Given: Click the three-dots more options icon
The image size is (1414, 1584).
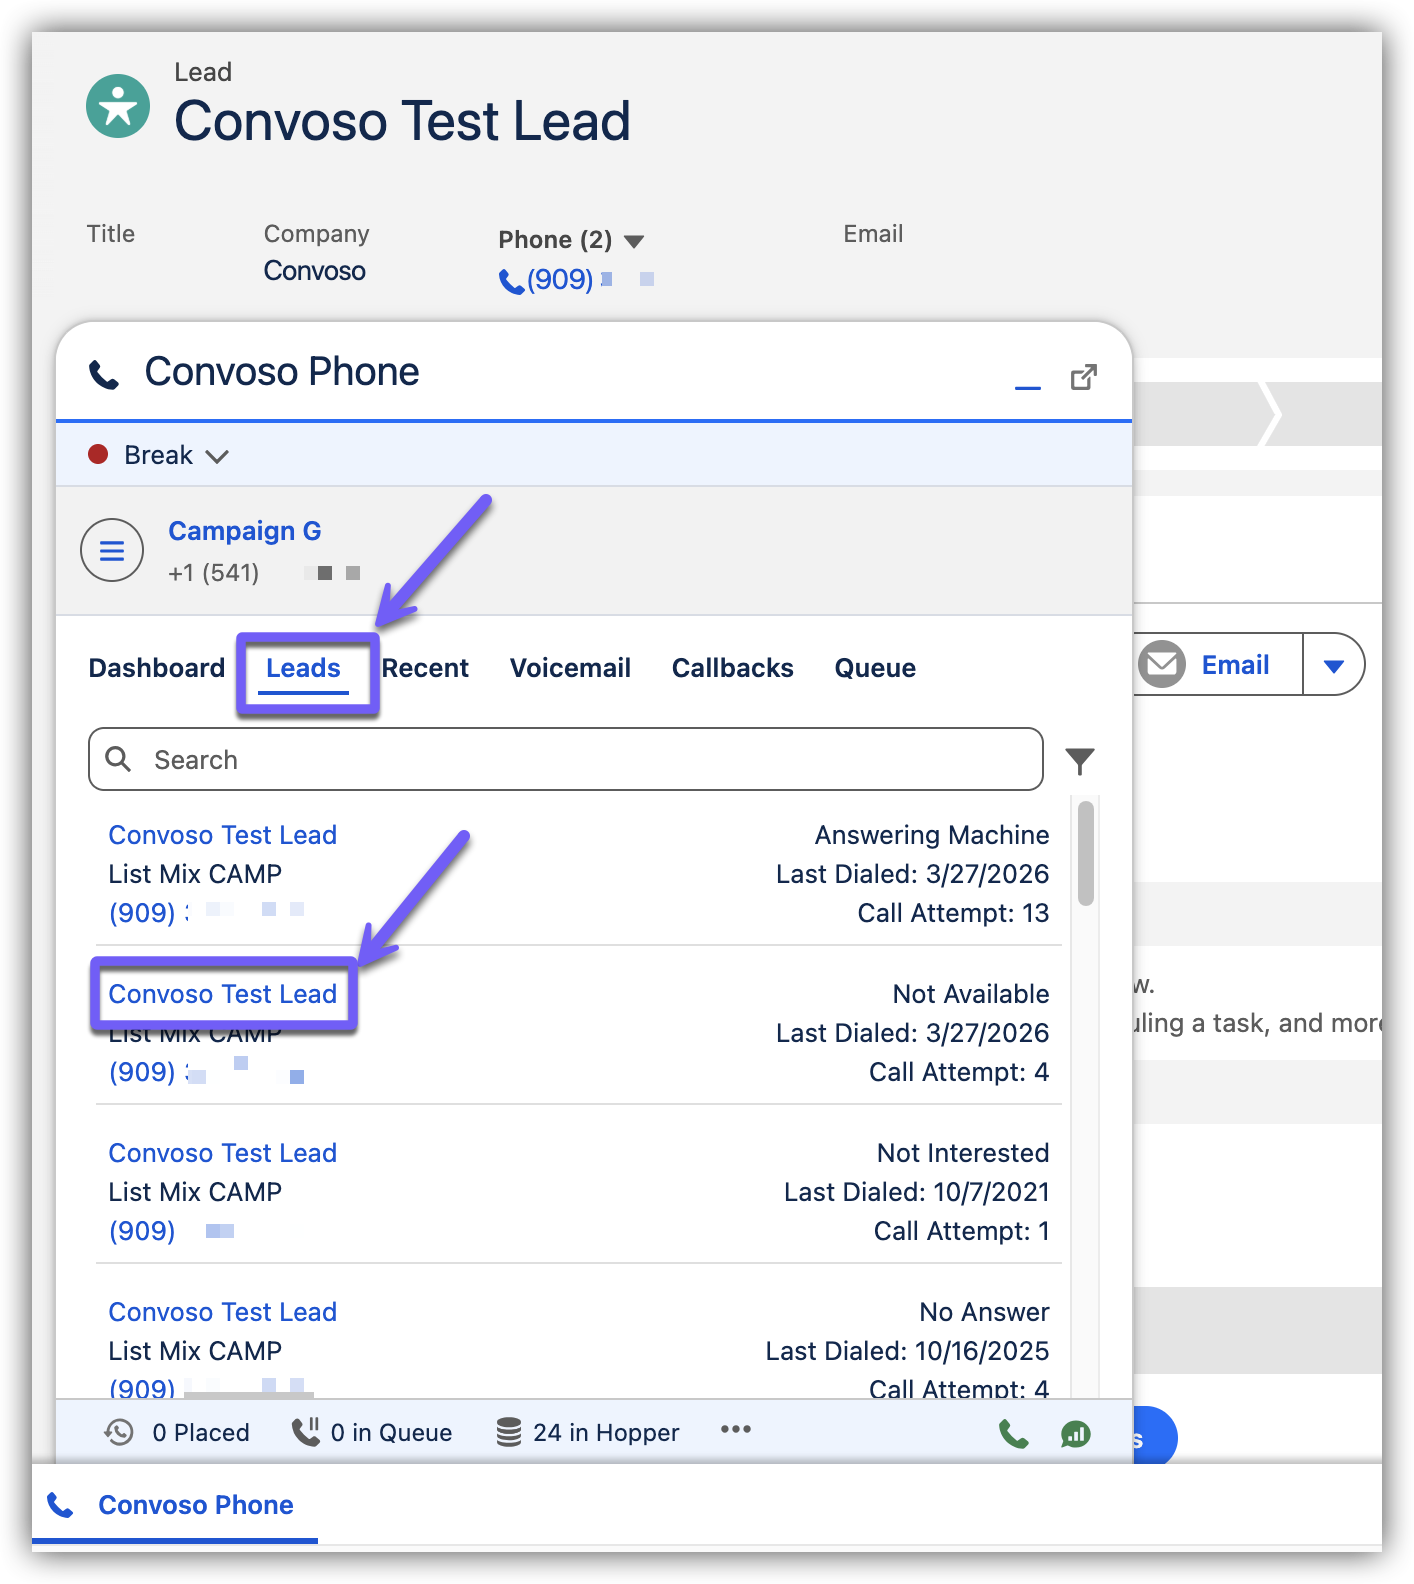Looking at the screenshot, I should click(735, 1430).
